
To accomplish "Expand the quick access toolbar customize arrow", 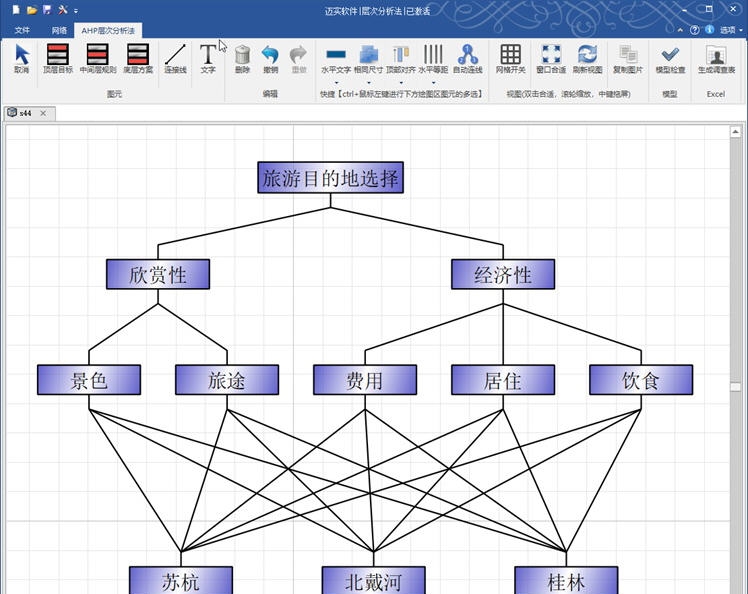I will [x=76, y=10].
